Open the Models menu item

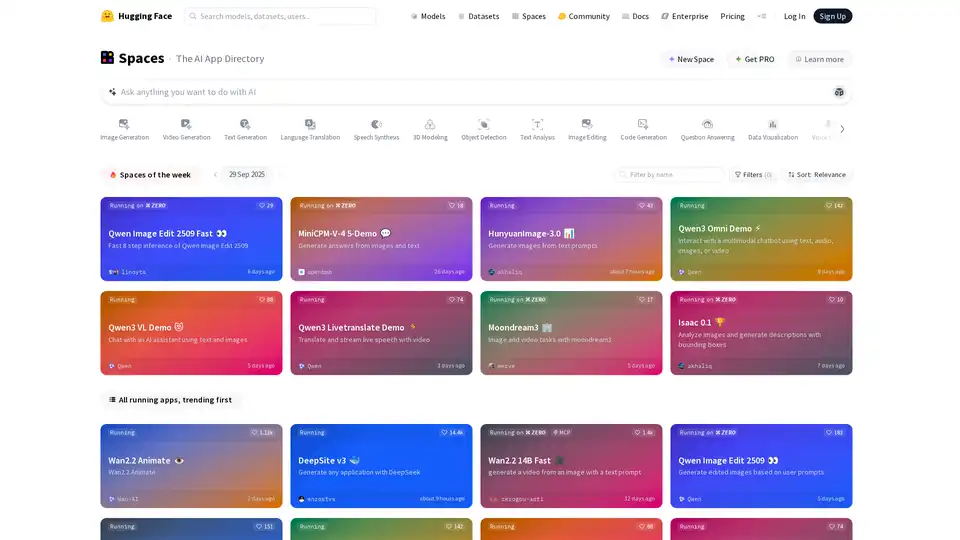(x=428, y=16)
